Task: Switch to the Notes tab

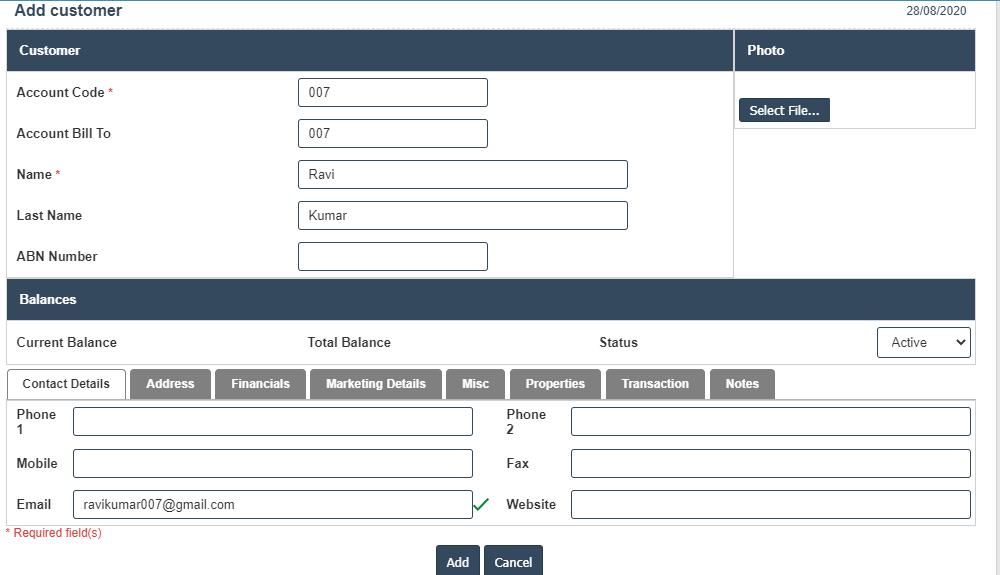Action: coord(742,384)
